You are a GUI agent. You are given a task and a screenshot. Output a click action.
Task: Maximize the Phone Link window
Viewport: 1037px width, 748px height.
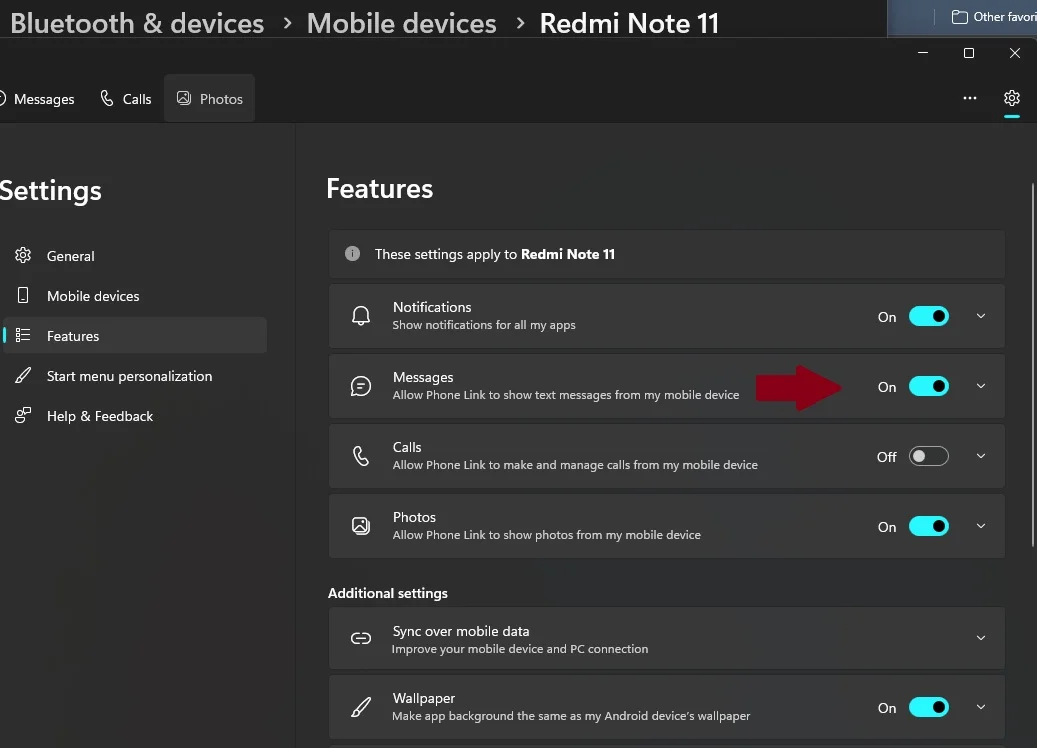(x=968, y=53)
